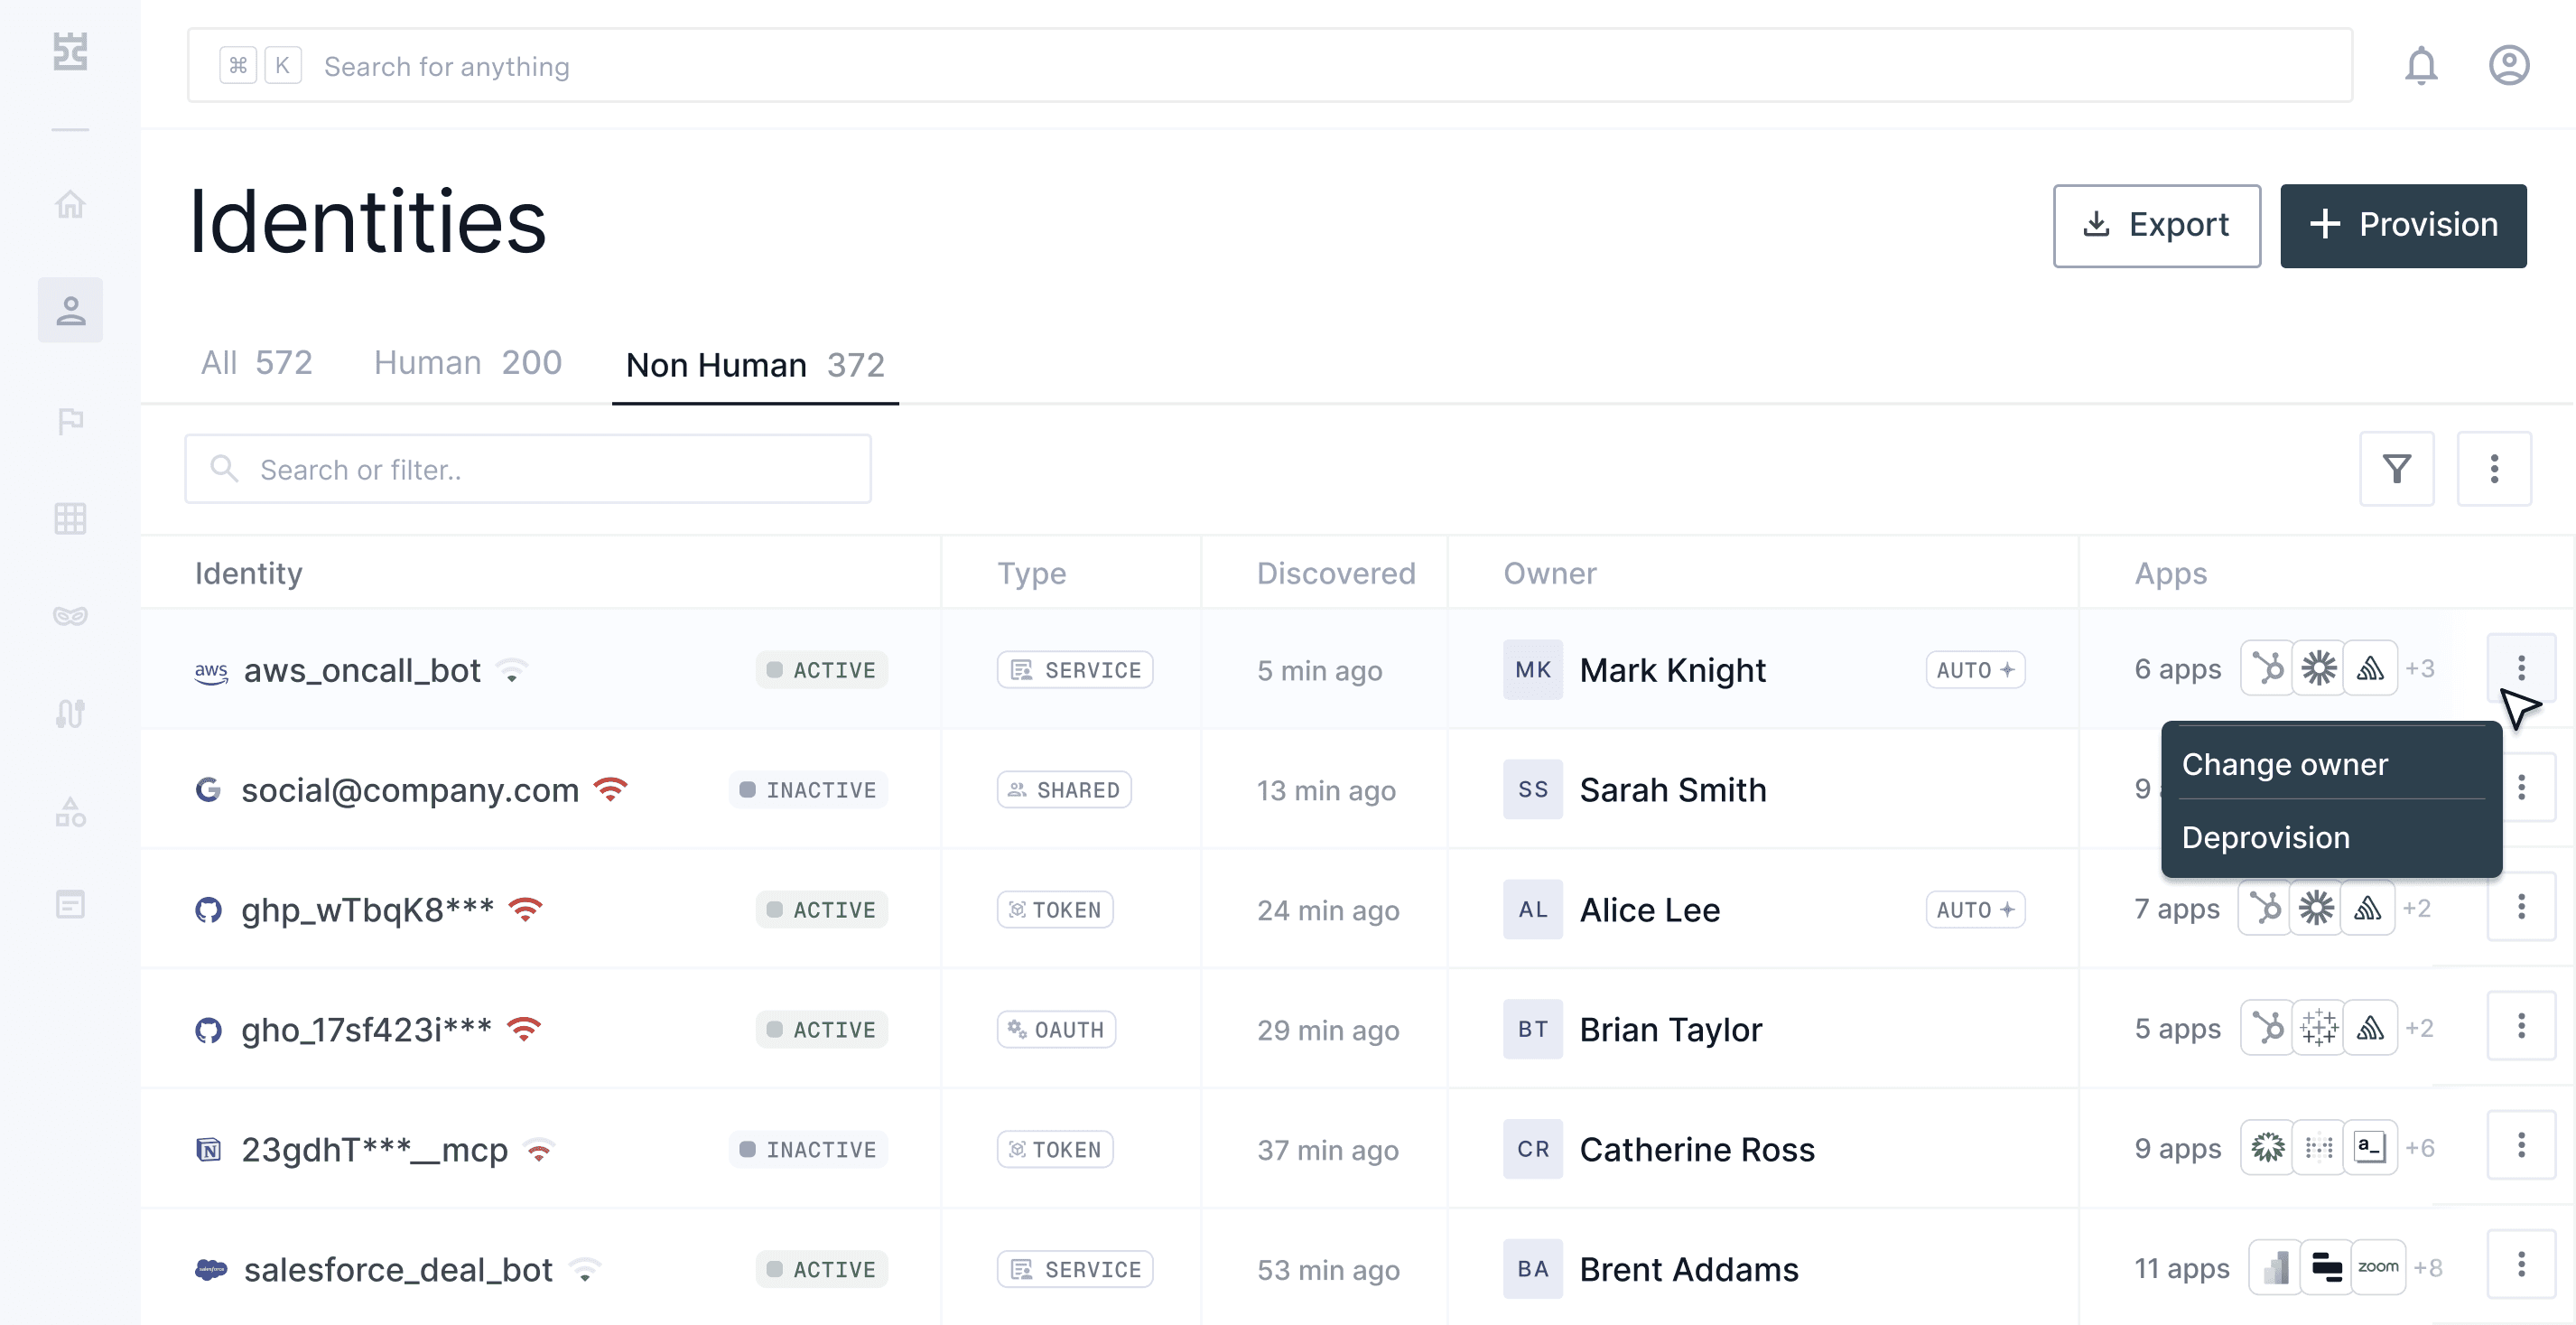Open table options kebab menu beside filter
2576x1325 pixels.
[2493, 469]
